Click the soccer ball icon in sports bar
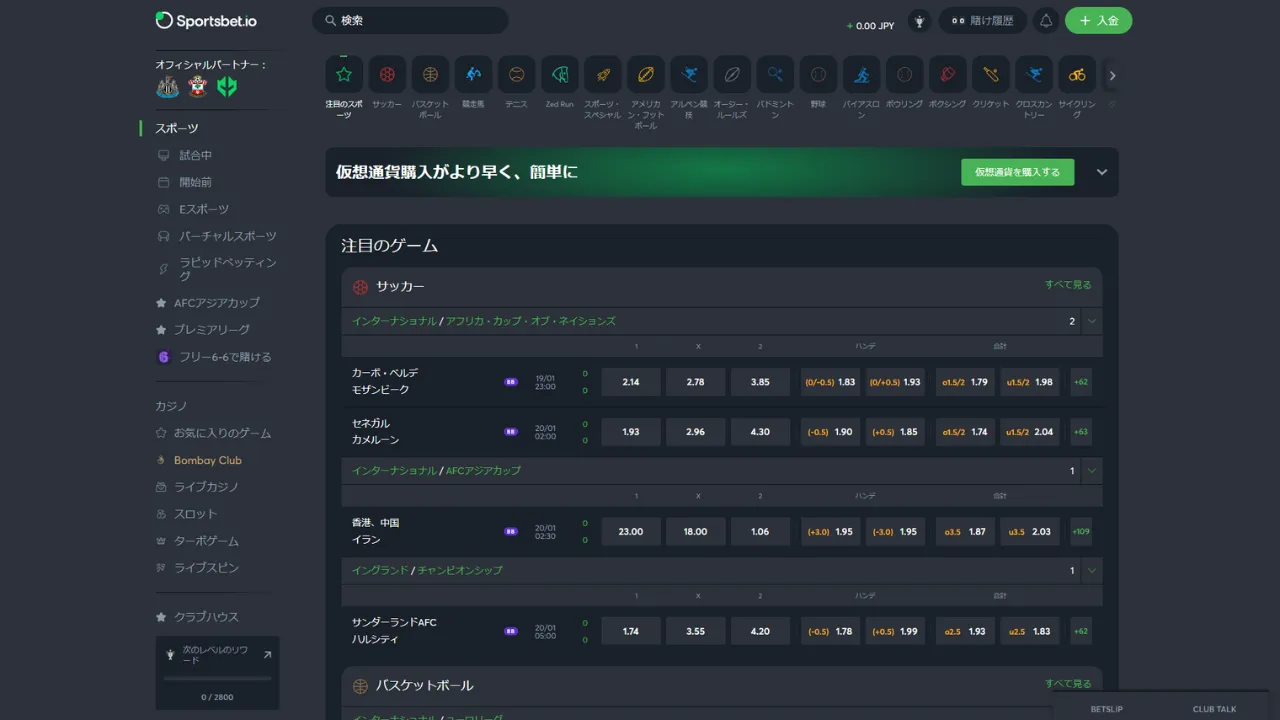1280x720 pixels. [x=387, y=75]
